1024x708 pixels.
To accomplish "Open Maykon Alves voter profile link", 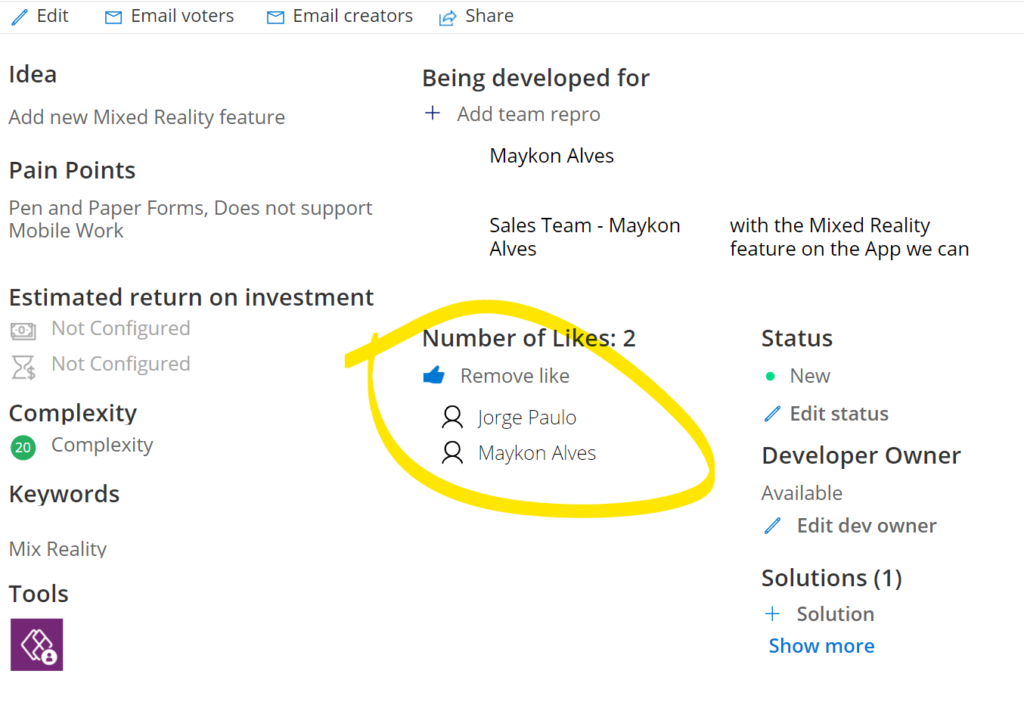I will pyautogui.click(x=536, y=453).
